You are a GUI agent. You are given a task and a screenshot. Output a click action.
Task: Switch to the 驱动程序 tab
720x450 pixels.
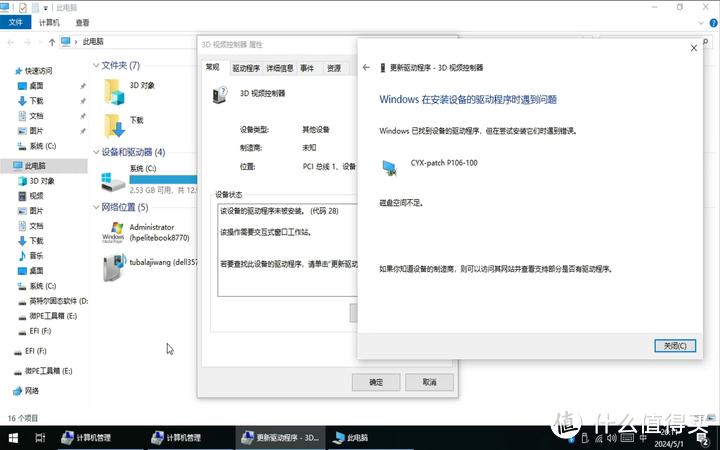(x=246, y=68)
